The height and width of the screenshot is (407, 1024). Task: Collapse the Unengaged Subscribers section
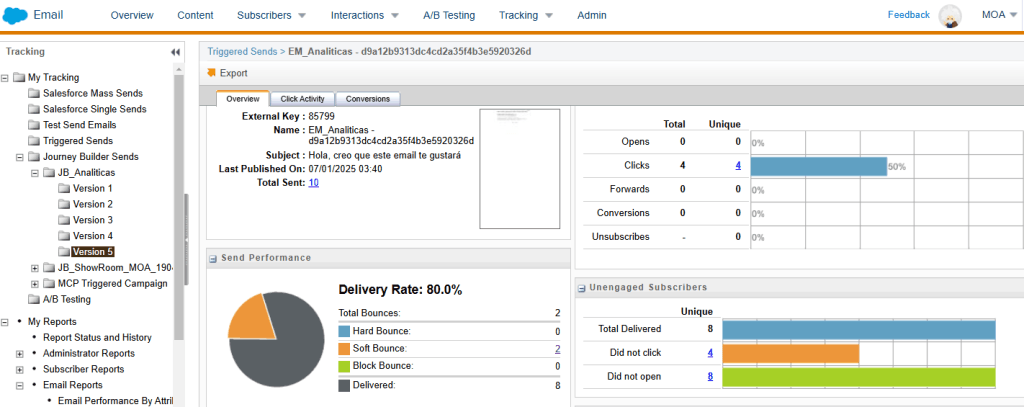tap(582, 287)
